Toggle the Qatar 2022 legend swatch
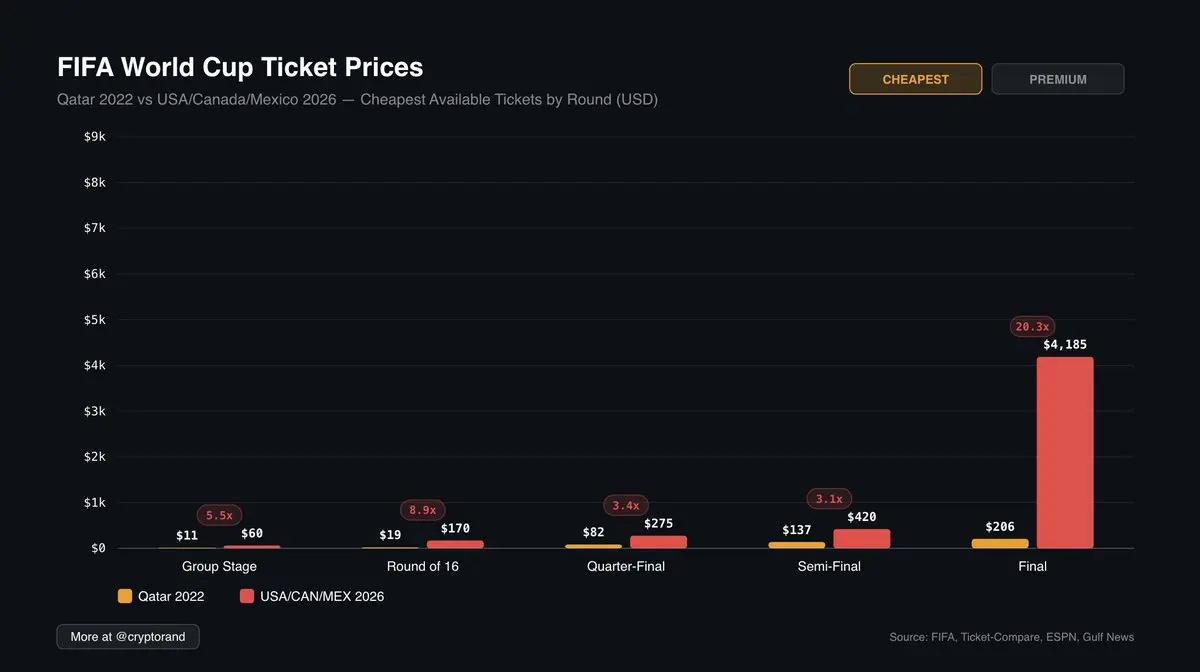Screen dimensions: 1200x672 (125, 596)
